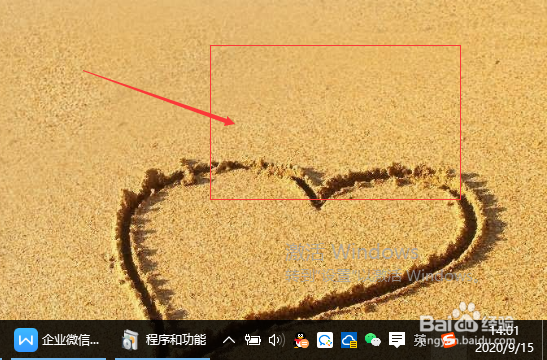
Task: Show hidden tray icons with the chevron
Action: pyautogui.click(x=229, y=340)
